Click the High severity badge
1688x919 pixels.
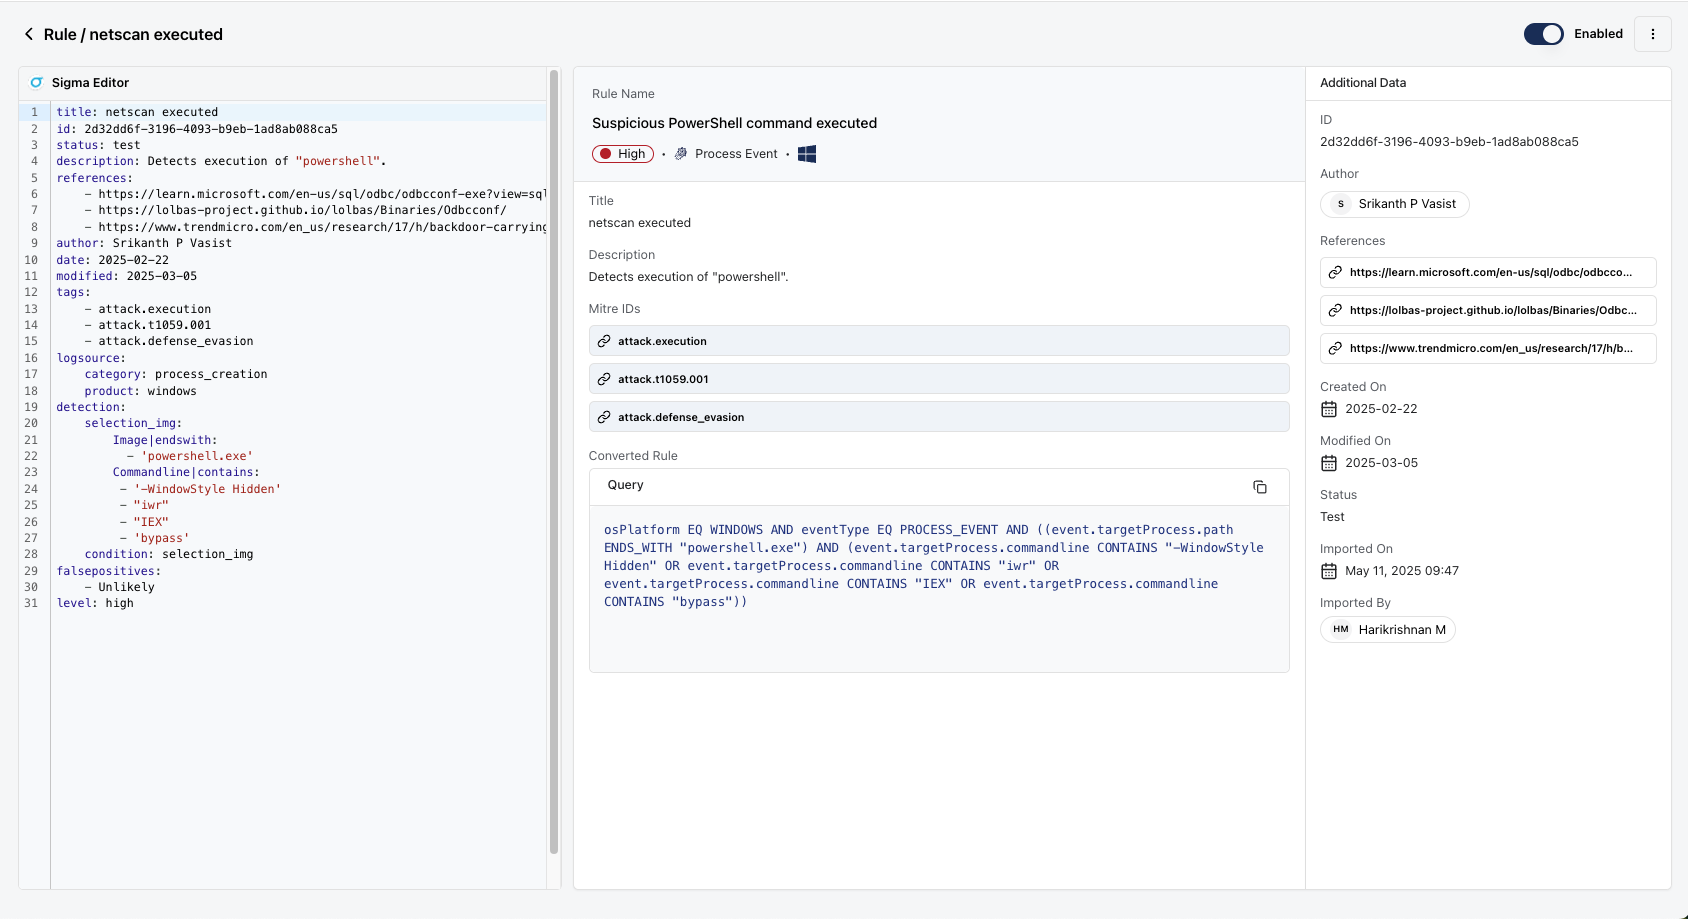coord(623,154)
